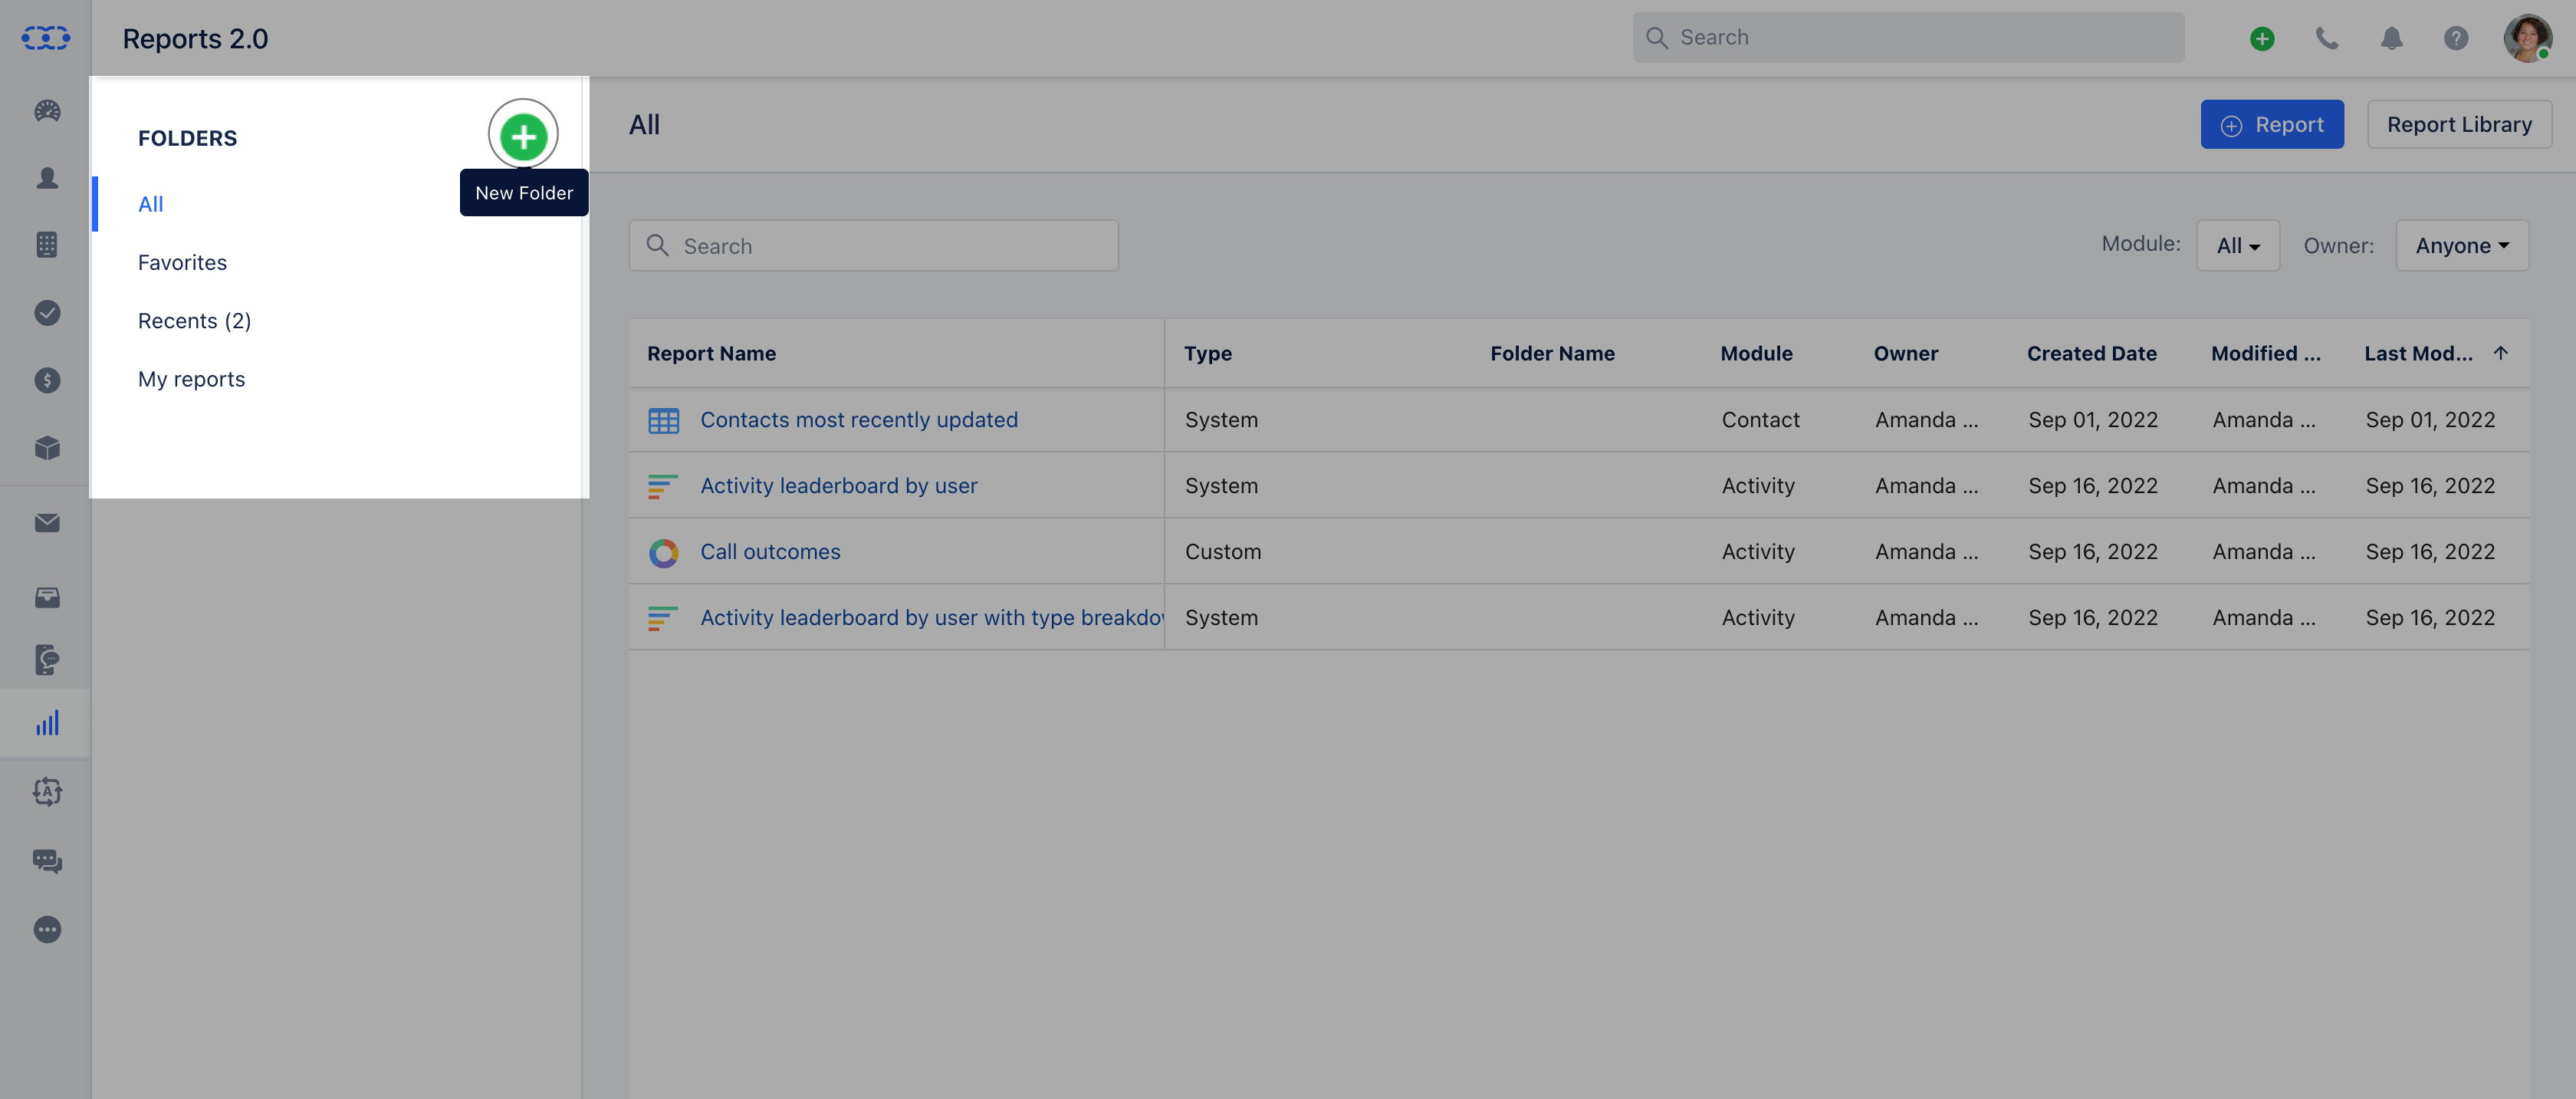The image size is (2576, 1099).
Task: Sort by Module column header
Action: (x=1756, y=353)
